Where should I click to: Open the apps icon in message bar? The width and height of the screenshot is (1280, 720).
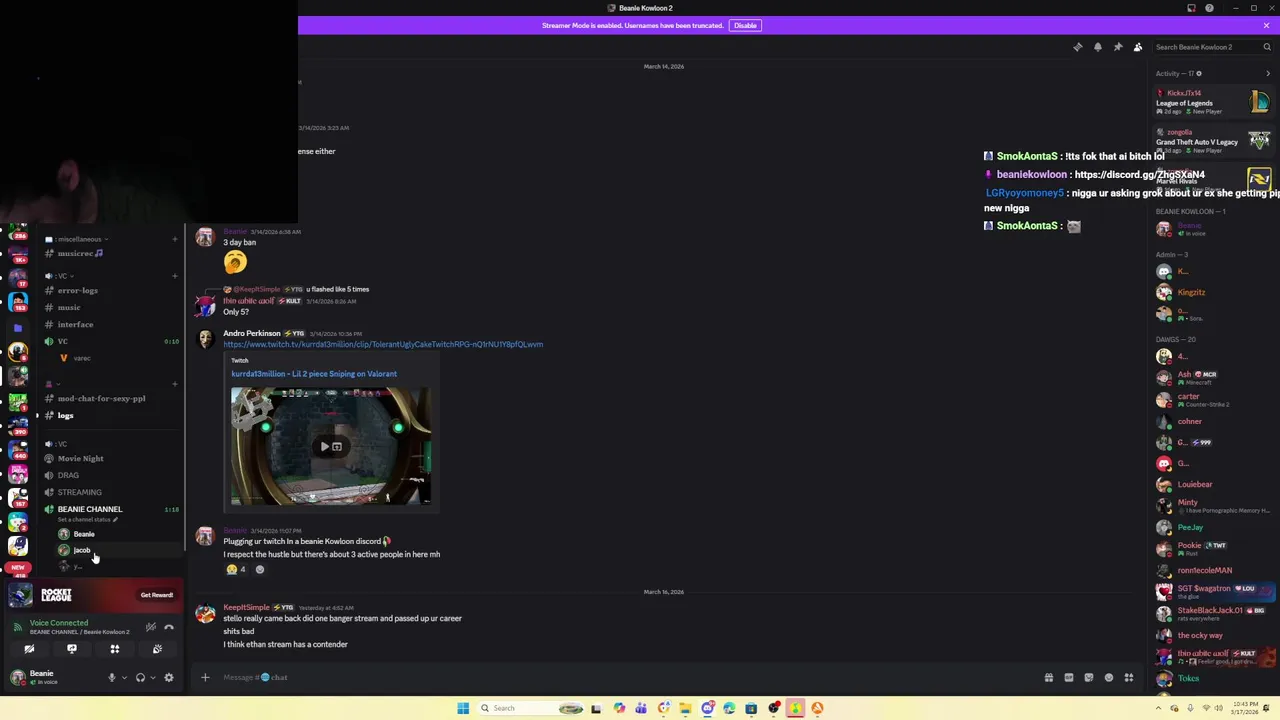coord(1128,677)
